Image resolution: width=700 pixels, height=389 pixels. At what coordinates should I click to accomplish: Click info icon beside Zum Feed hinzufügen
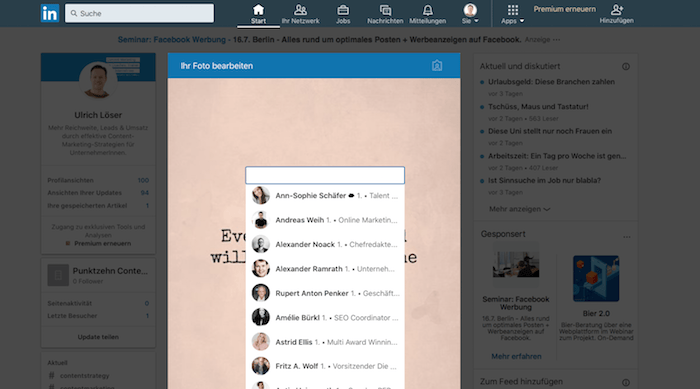(x=626, y=382)
